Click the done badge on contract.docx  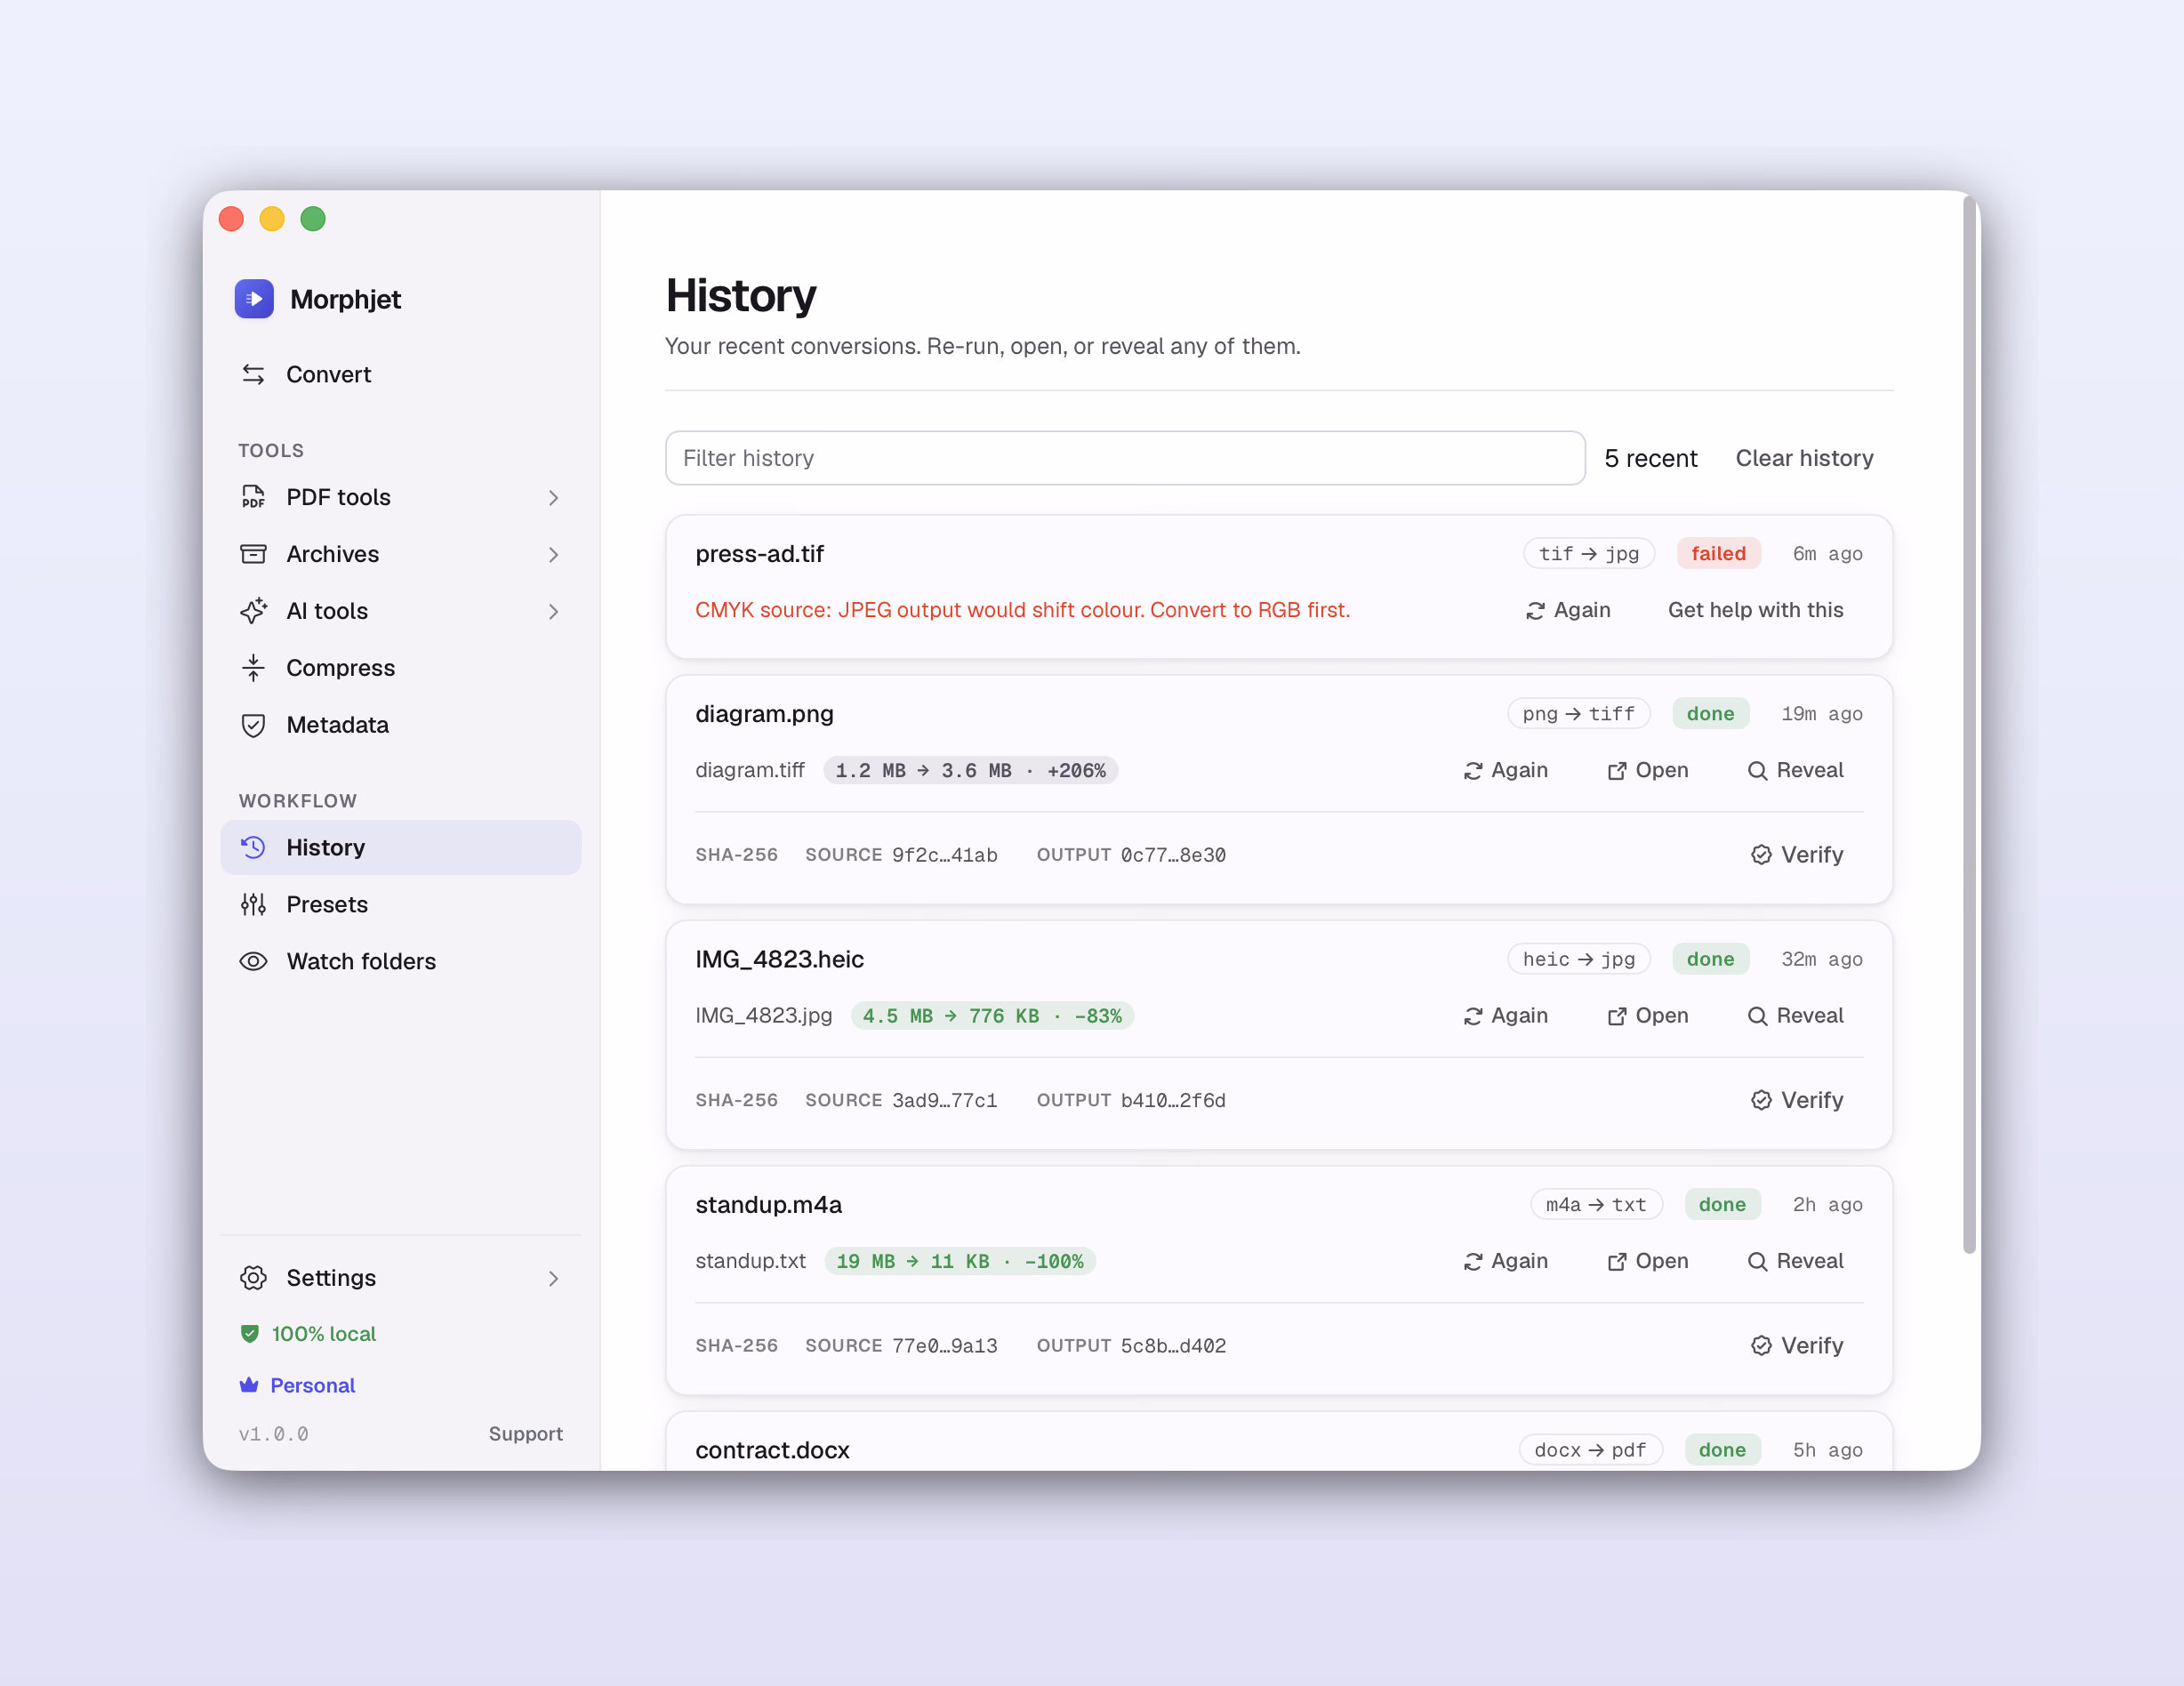point(1722,1450)
